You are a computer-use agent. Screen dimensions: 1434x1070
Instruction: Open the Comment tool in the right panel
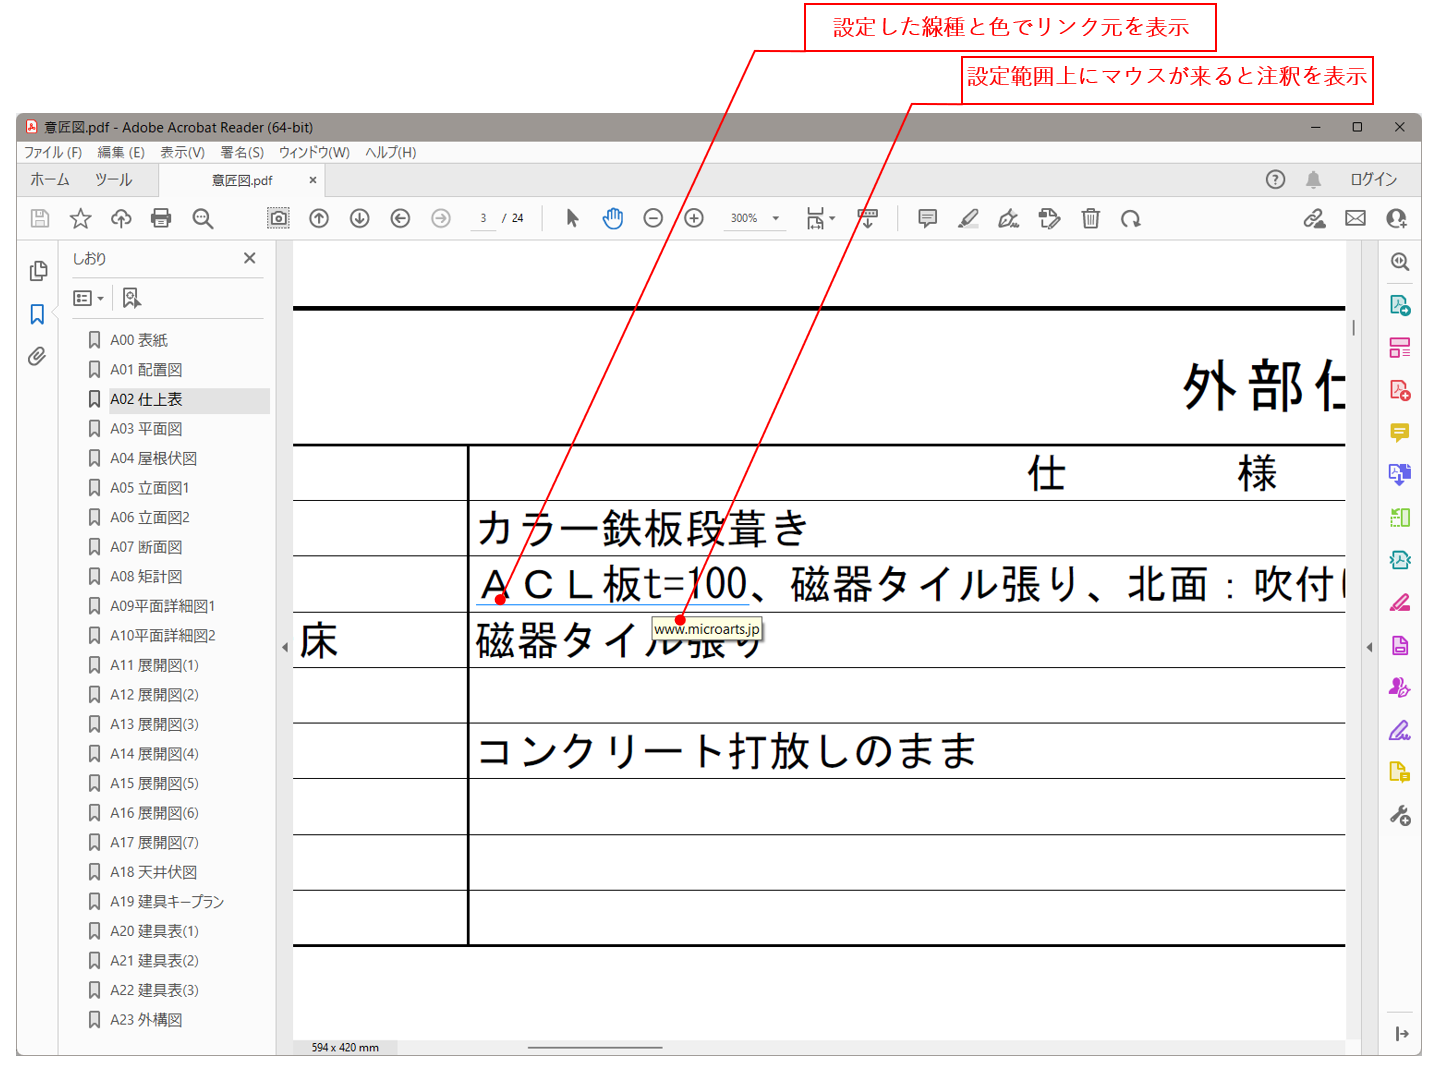click(x=1399, y=433)
